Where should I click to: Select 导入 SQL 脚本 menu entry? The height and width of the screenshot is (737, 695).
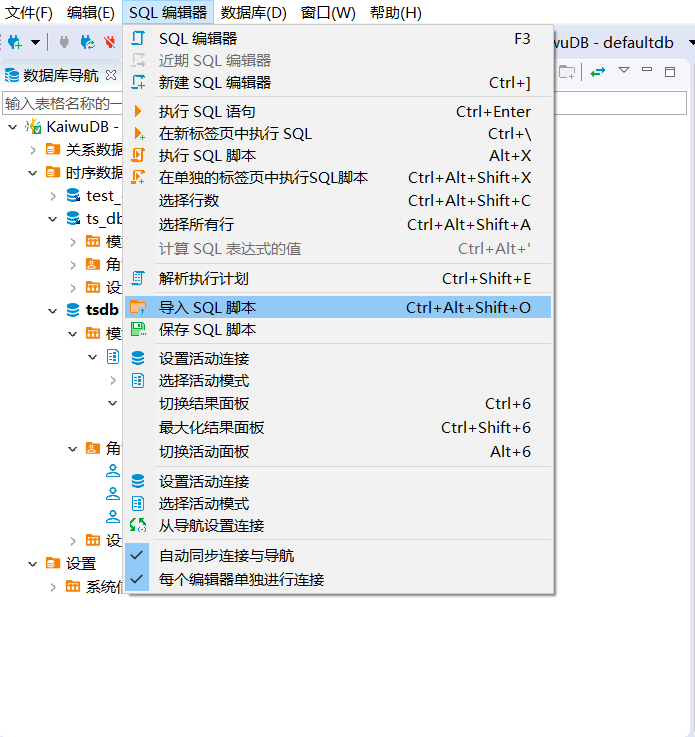[x=207, y=307]
